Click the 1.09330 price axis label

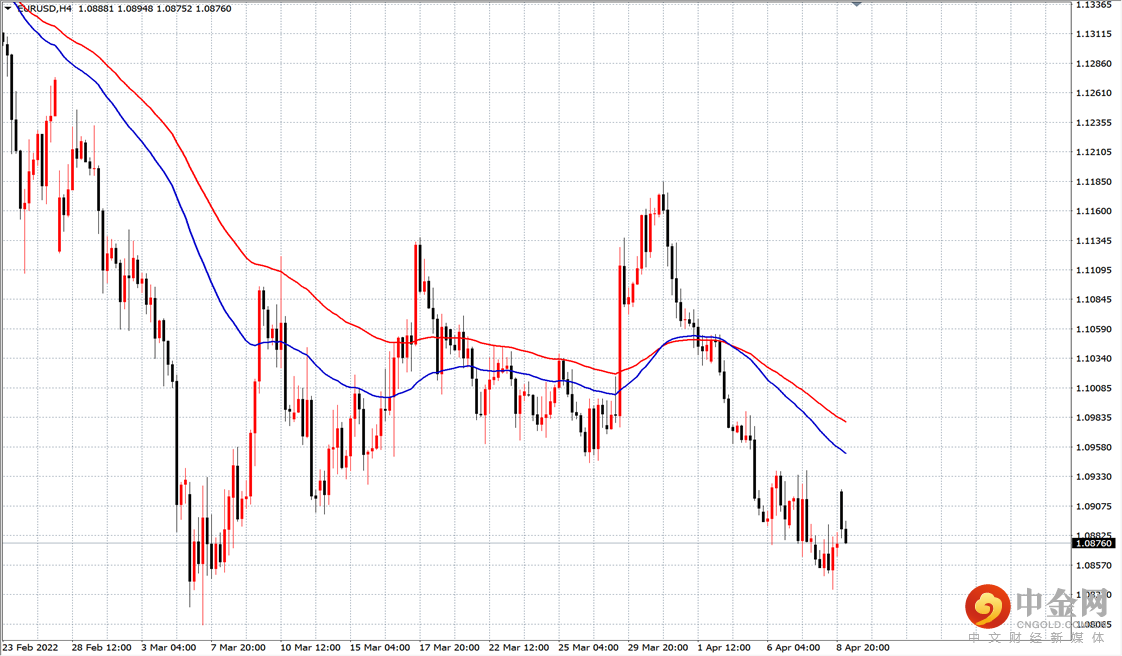pos(1093,476)
